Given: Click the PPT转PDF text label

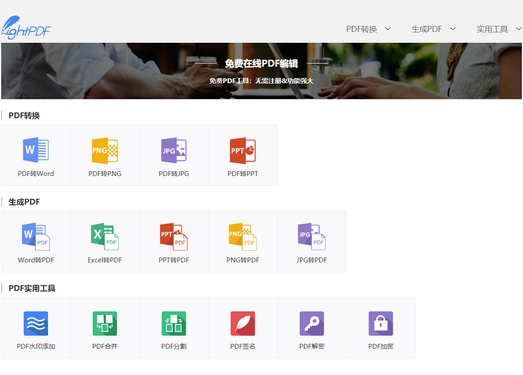Looking at the screenshot, I should pyautogui.click(x=174, y=260).
